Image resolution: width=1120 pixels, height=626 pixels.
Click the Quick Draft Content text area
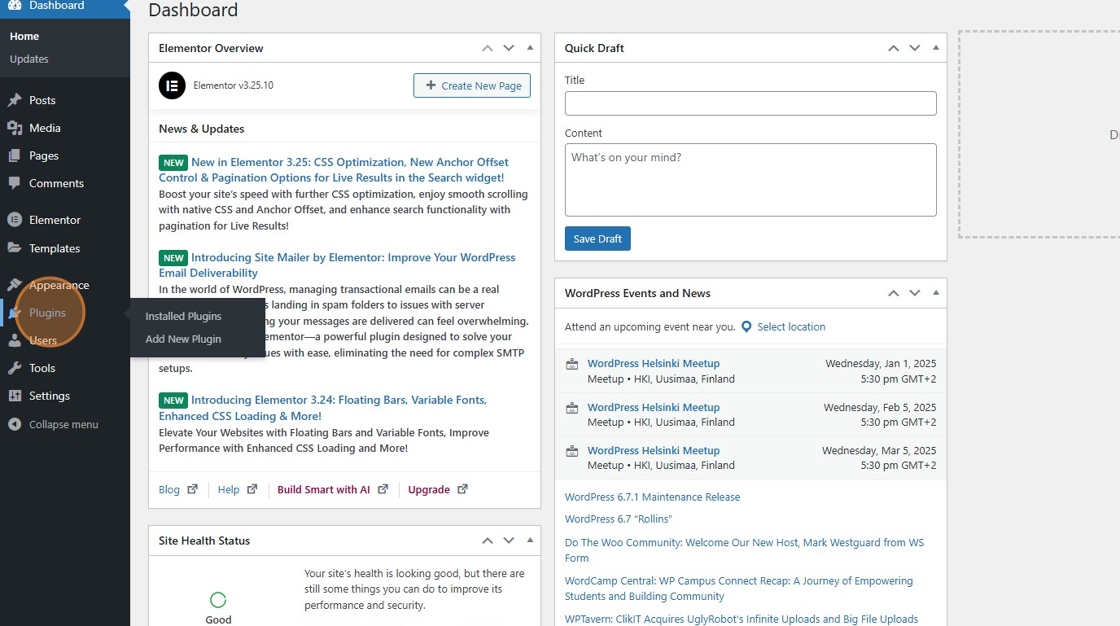click(x=751, y=180)
